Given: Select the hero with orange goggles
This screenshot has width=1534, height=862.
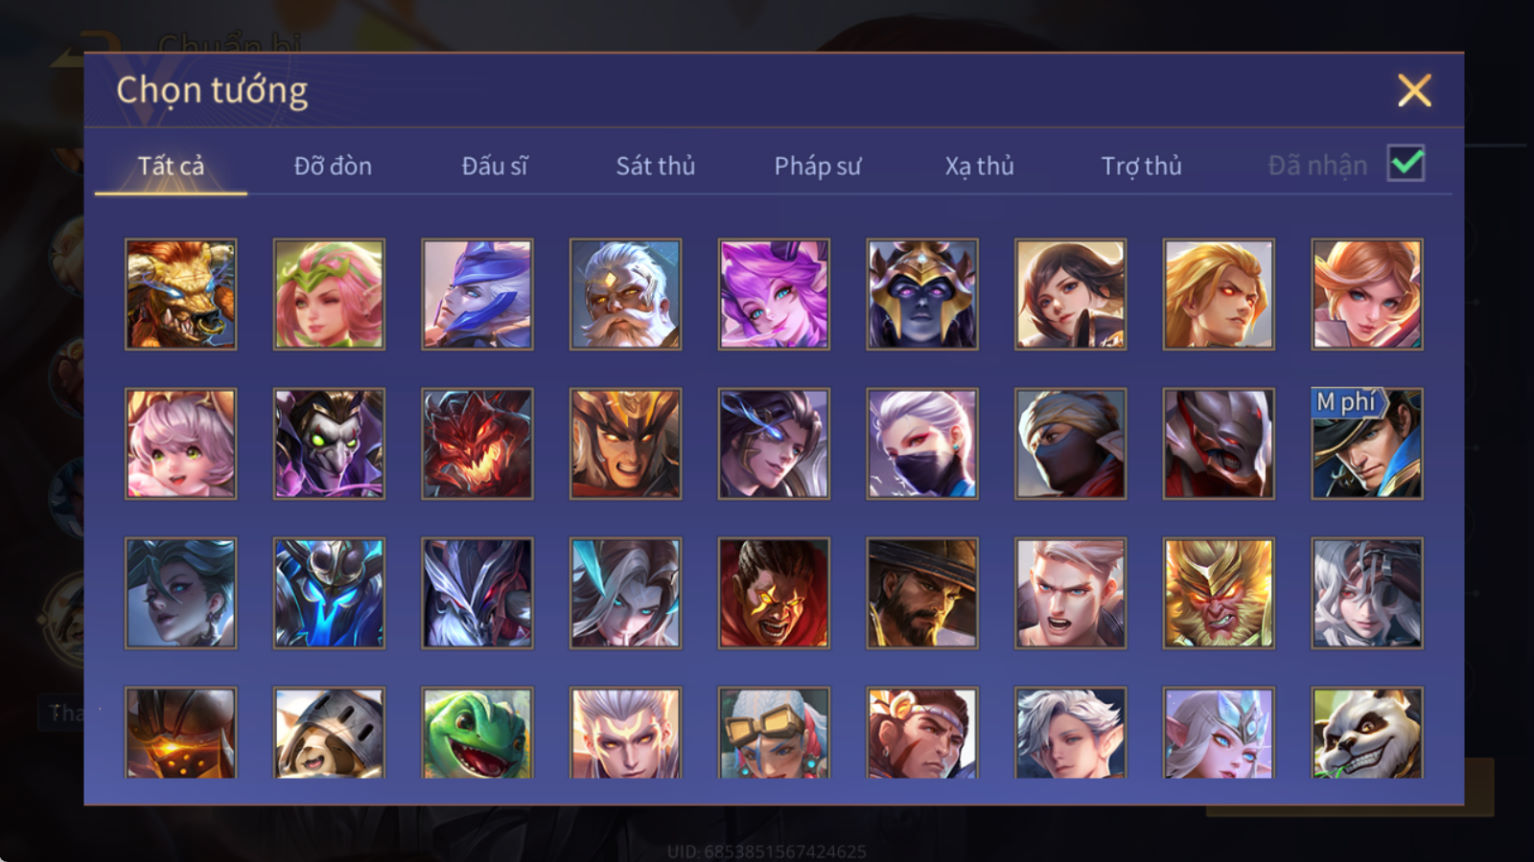Looking at the screenshot, I should coord(773,732).
